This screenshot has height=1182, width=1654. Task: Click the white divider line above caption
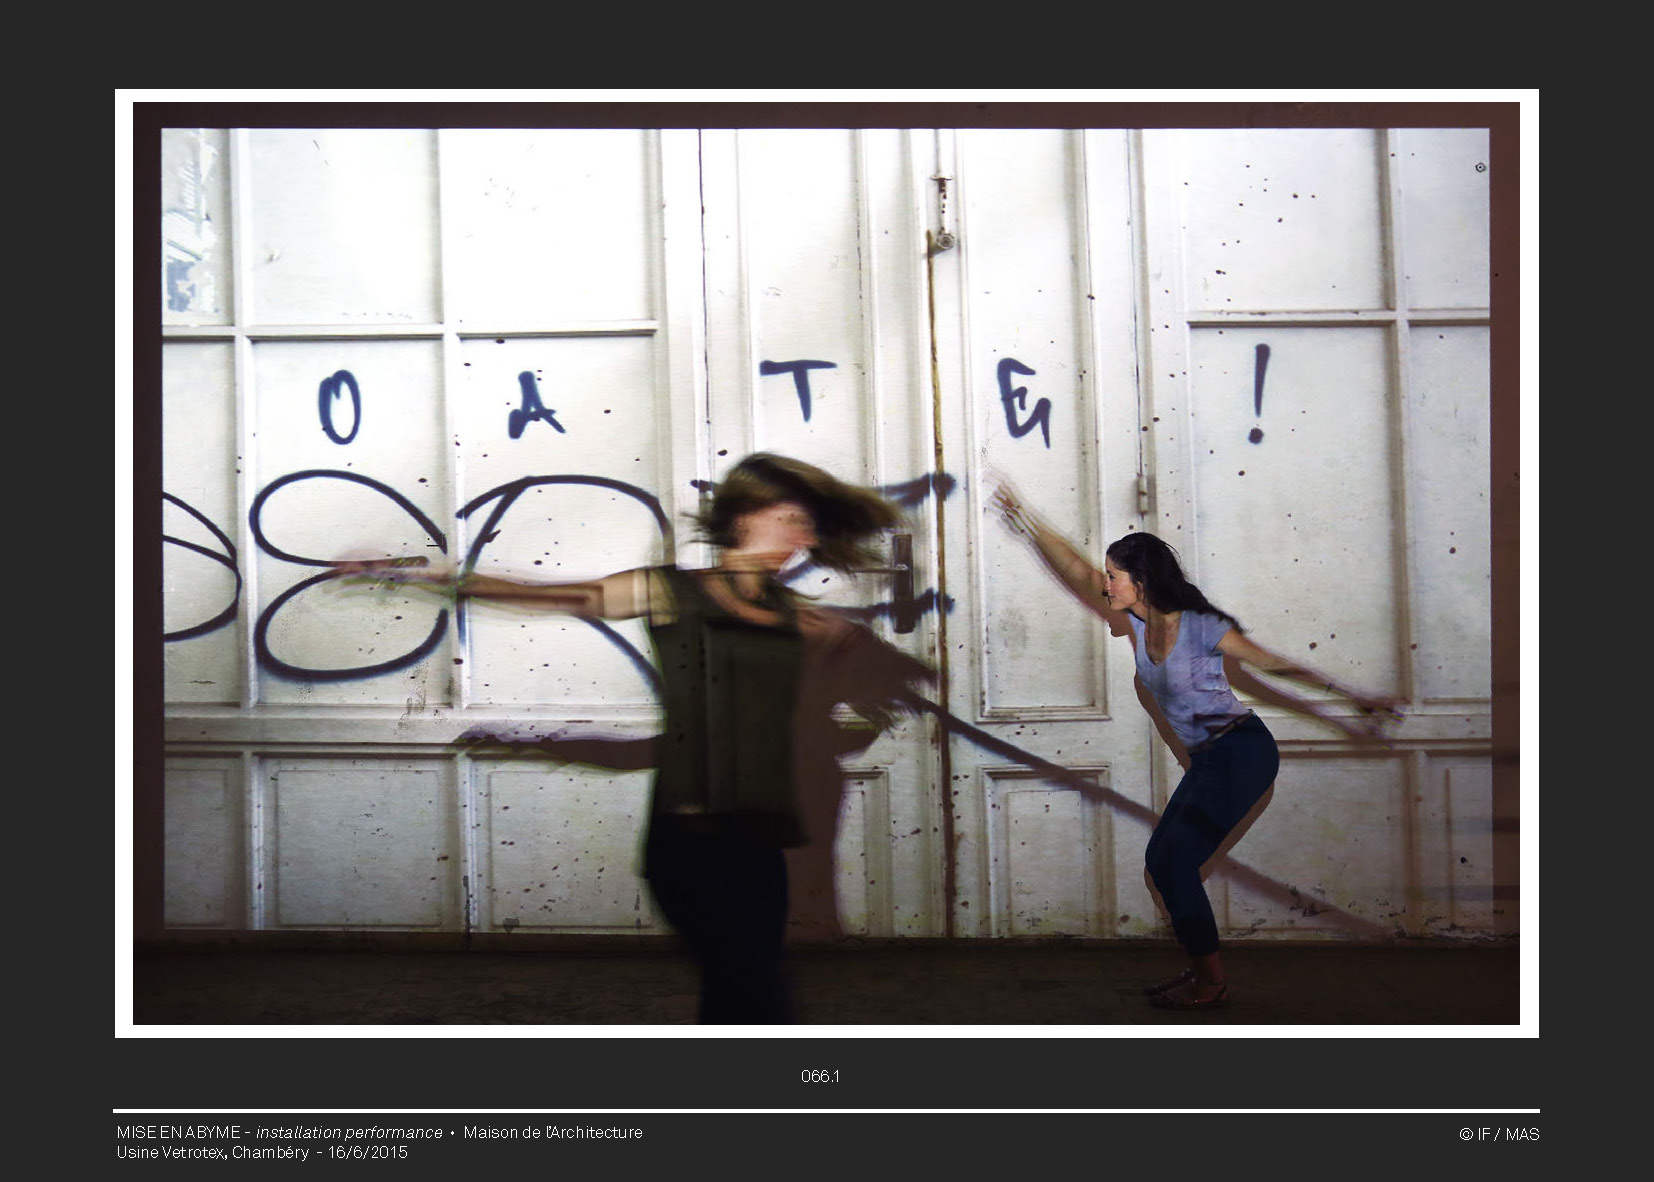coord(826,1110)
